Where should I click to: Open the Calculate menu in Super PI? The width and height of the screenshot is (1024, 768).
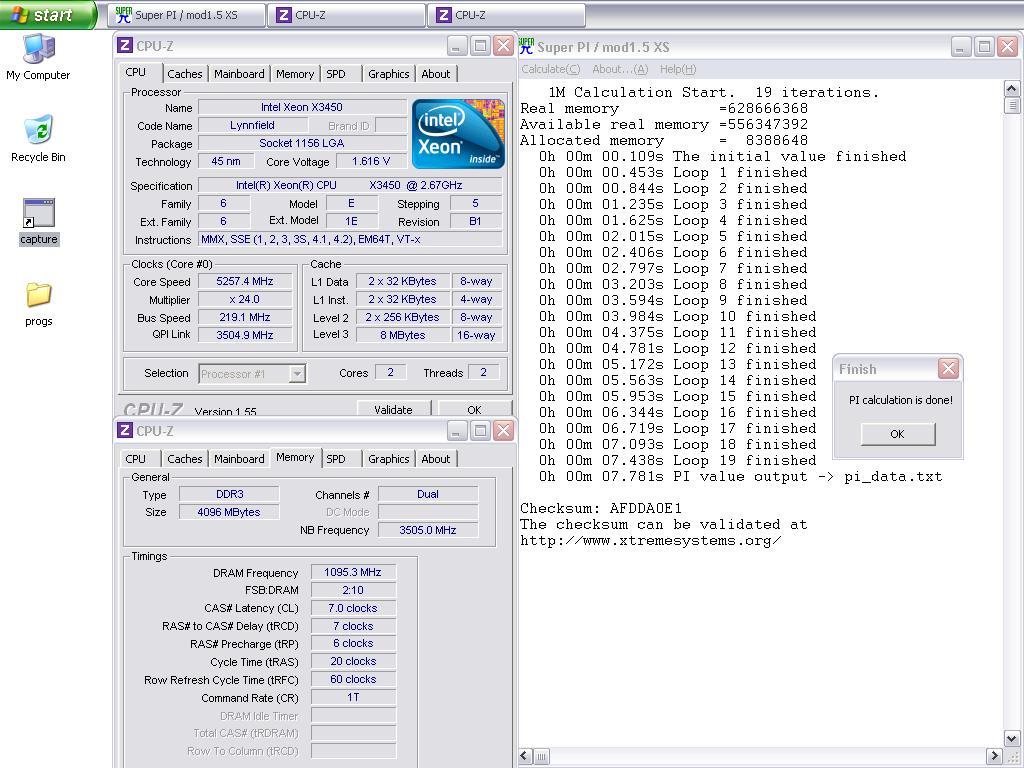click(551, 69)
